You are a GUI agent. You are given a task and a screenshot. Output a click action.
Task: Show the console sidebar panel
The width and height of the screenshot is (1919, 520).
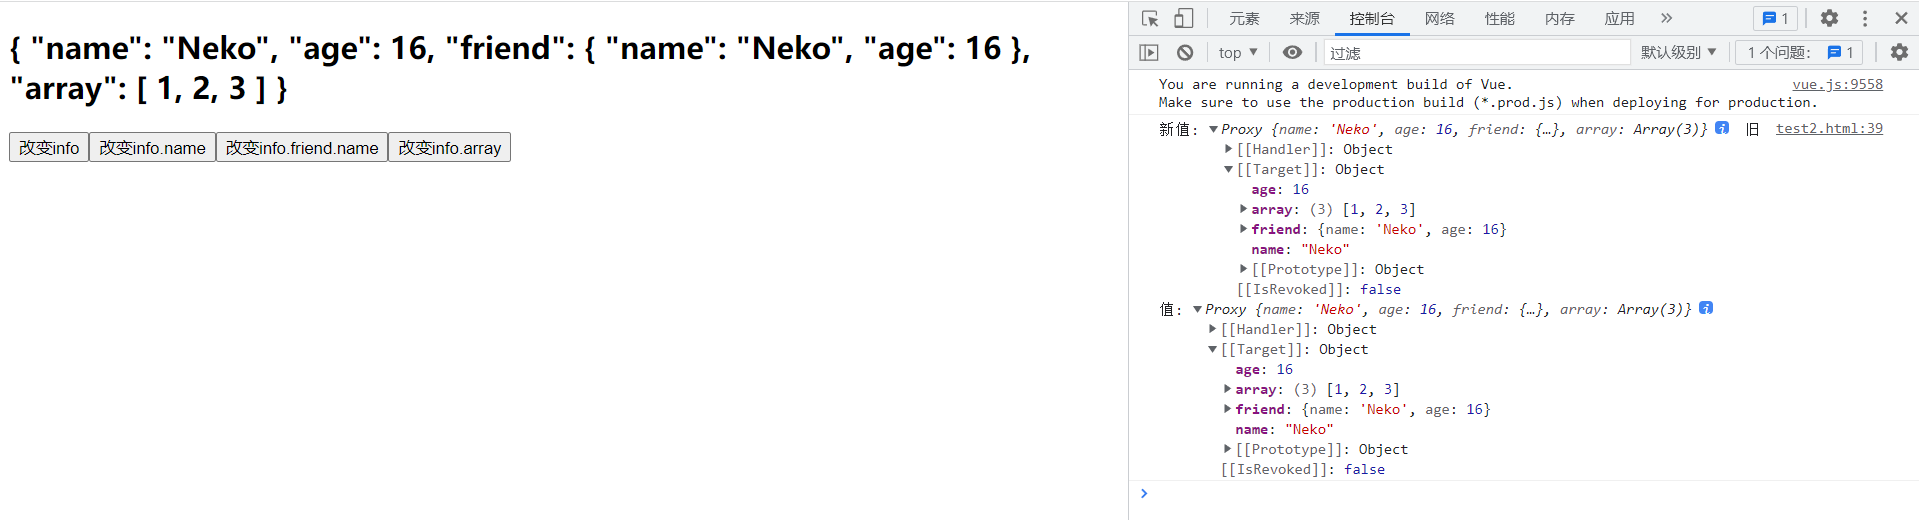click(x=1149, y=52)
